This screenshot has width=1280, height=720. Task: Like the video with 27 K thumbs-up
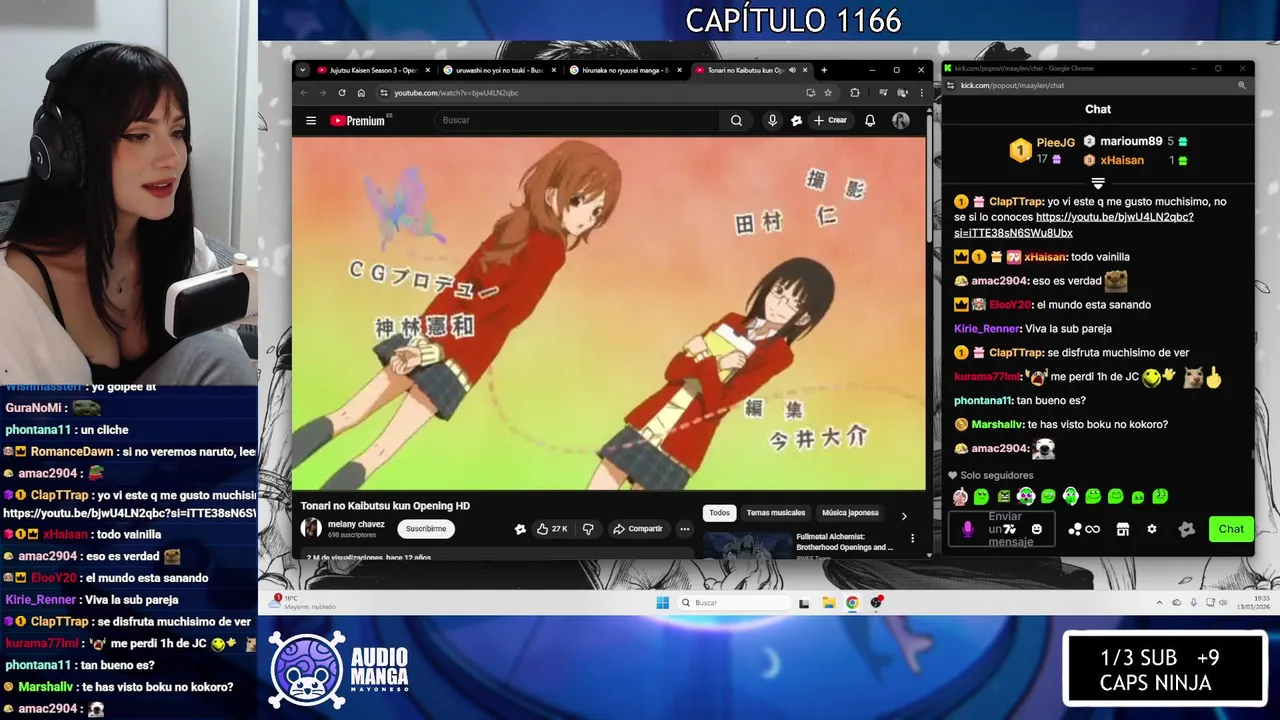pyautogui.click(x=552, y=529)
